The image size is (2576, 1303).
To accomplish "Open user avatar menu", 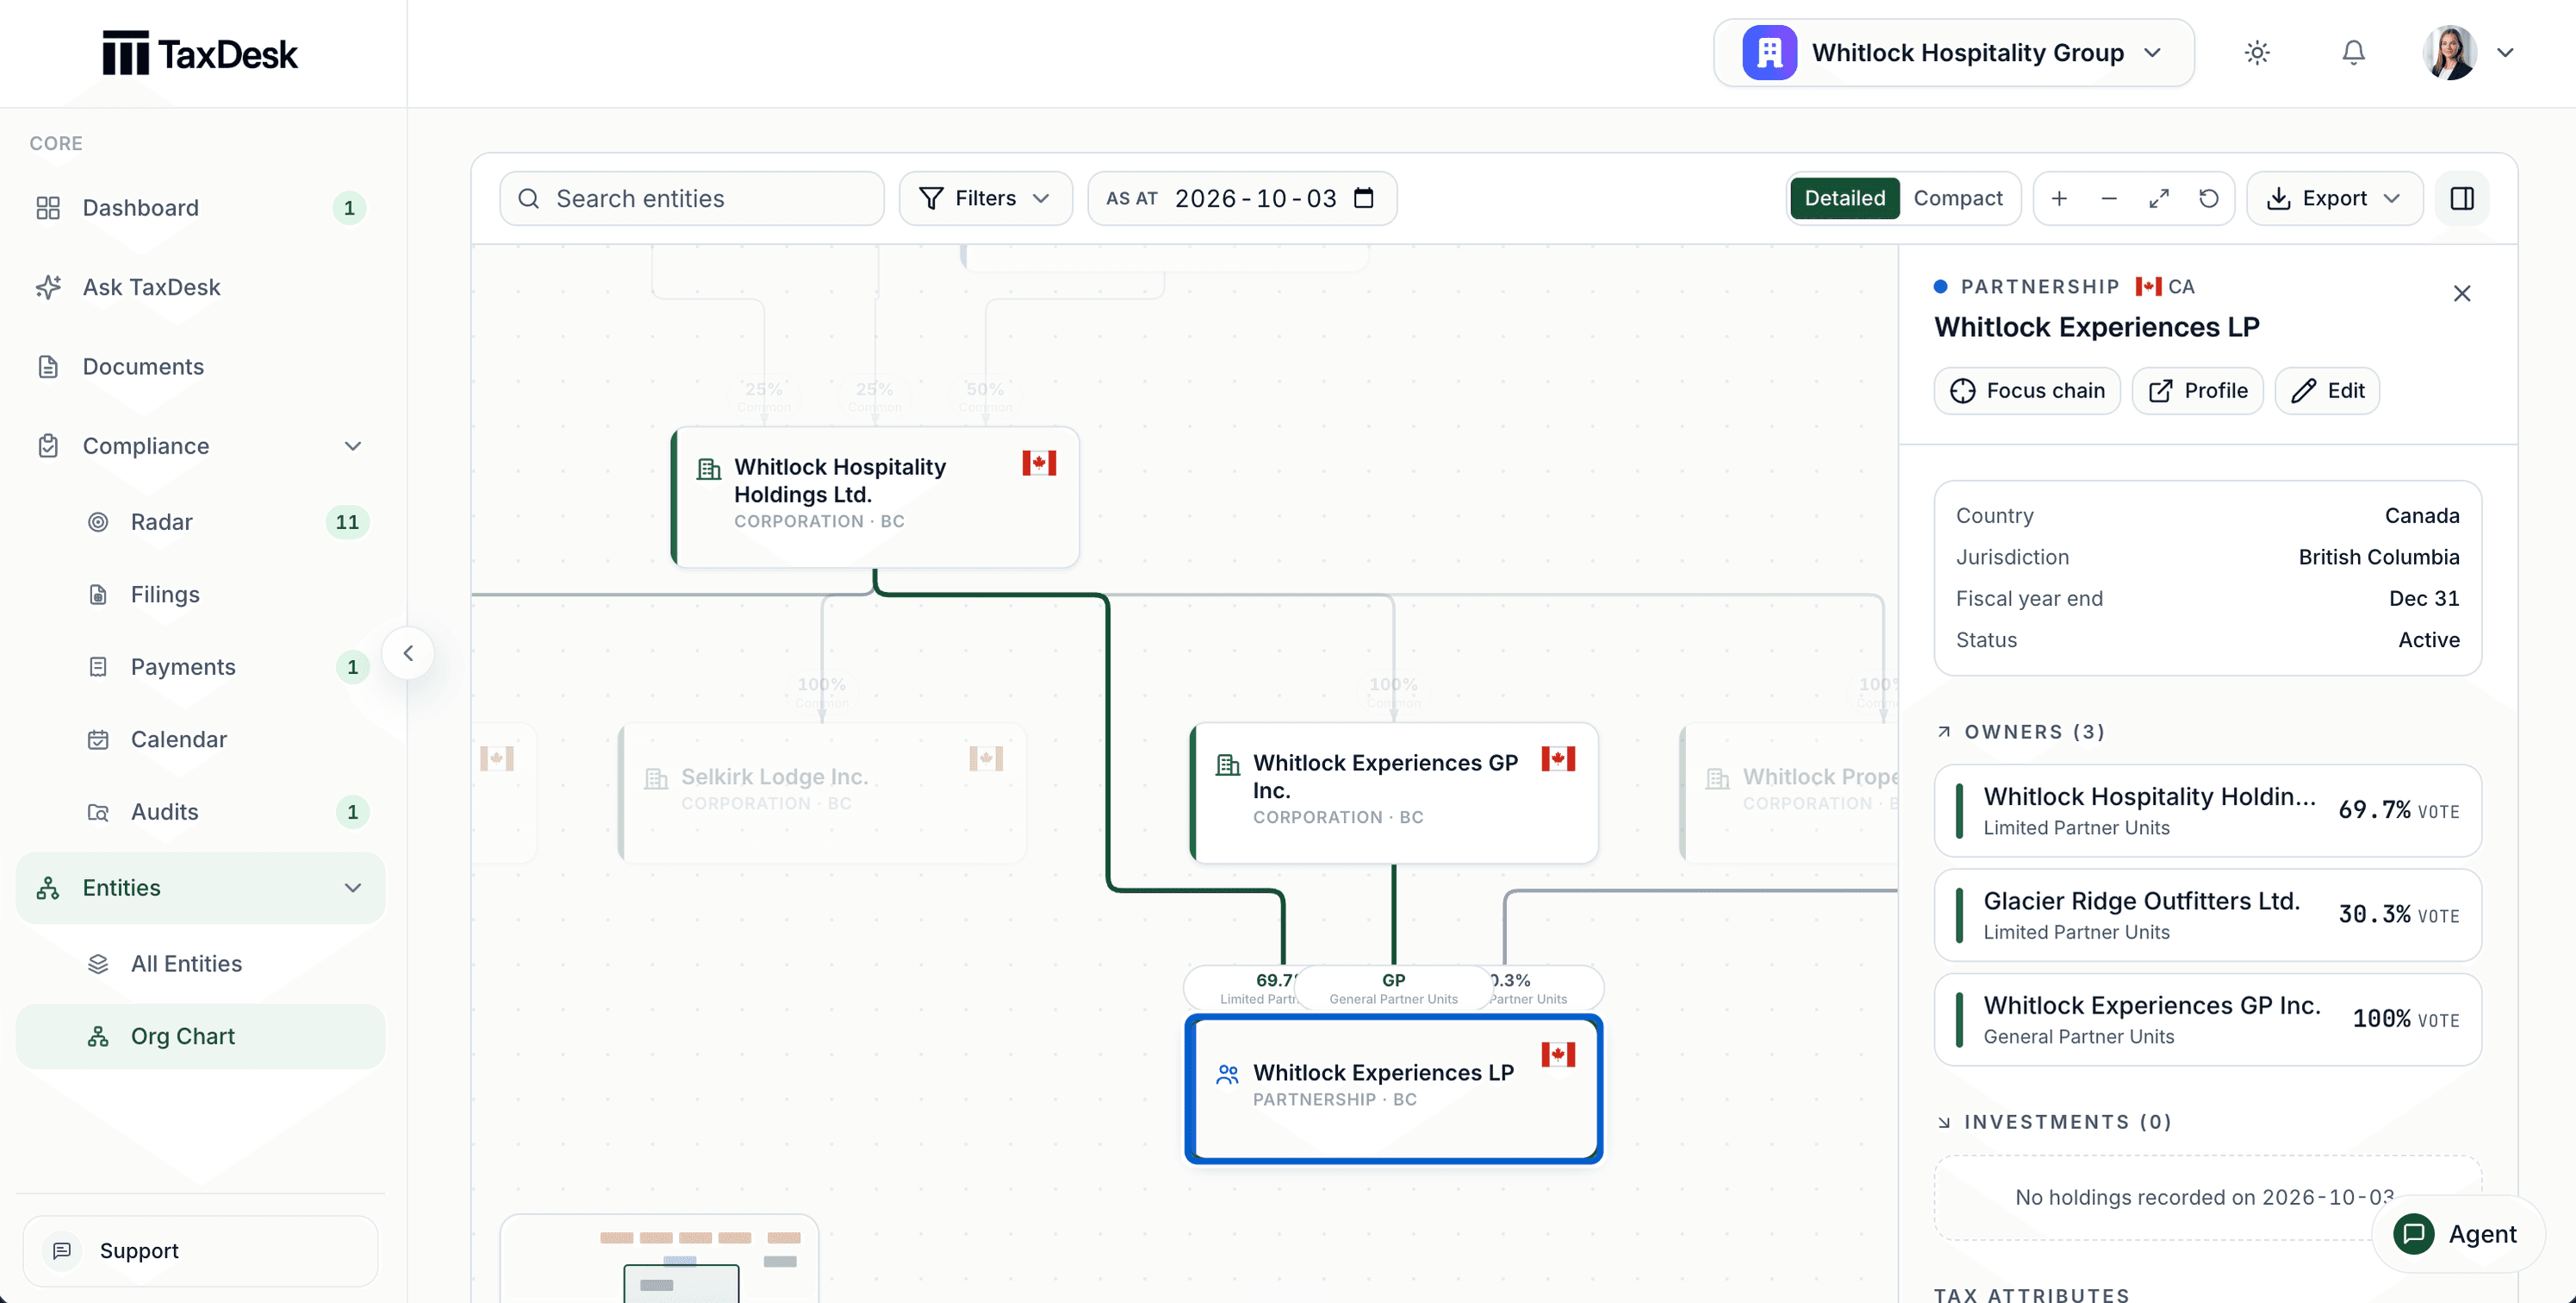I will coord(2467,53).
